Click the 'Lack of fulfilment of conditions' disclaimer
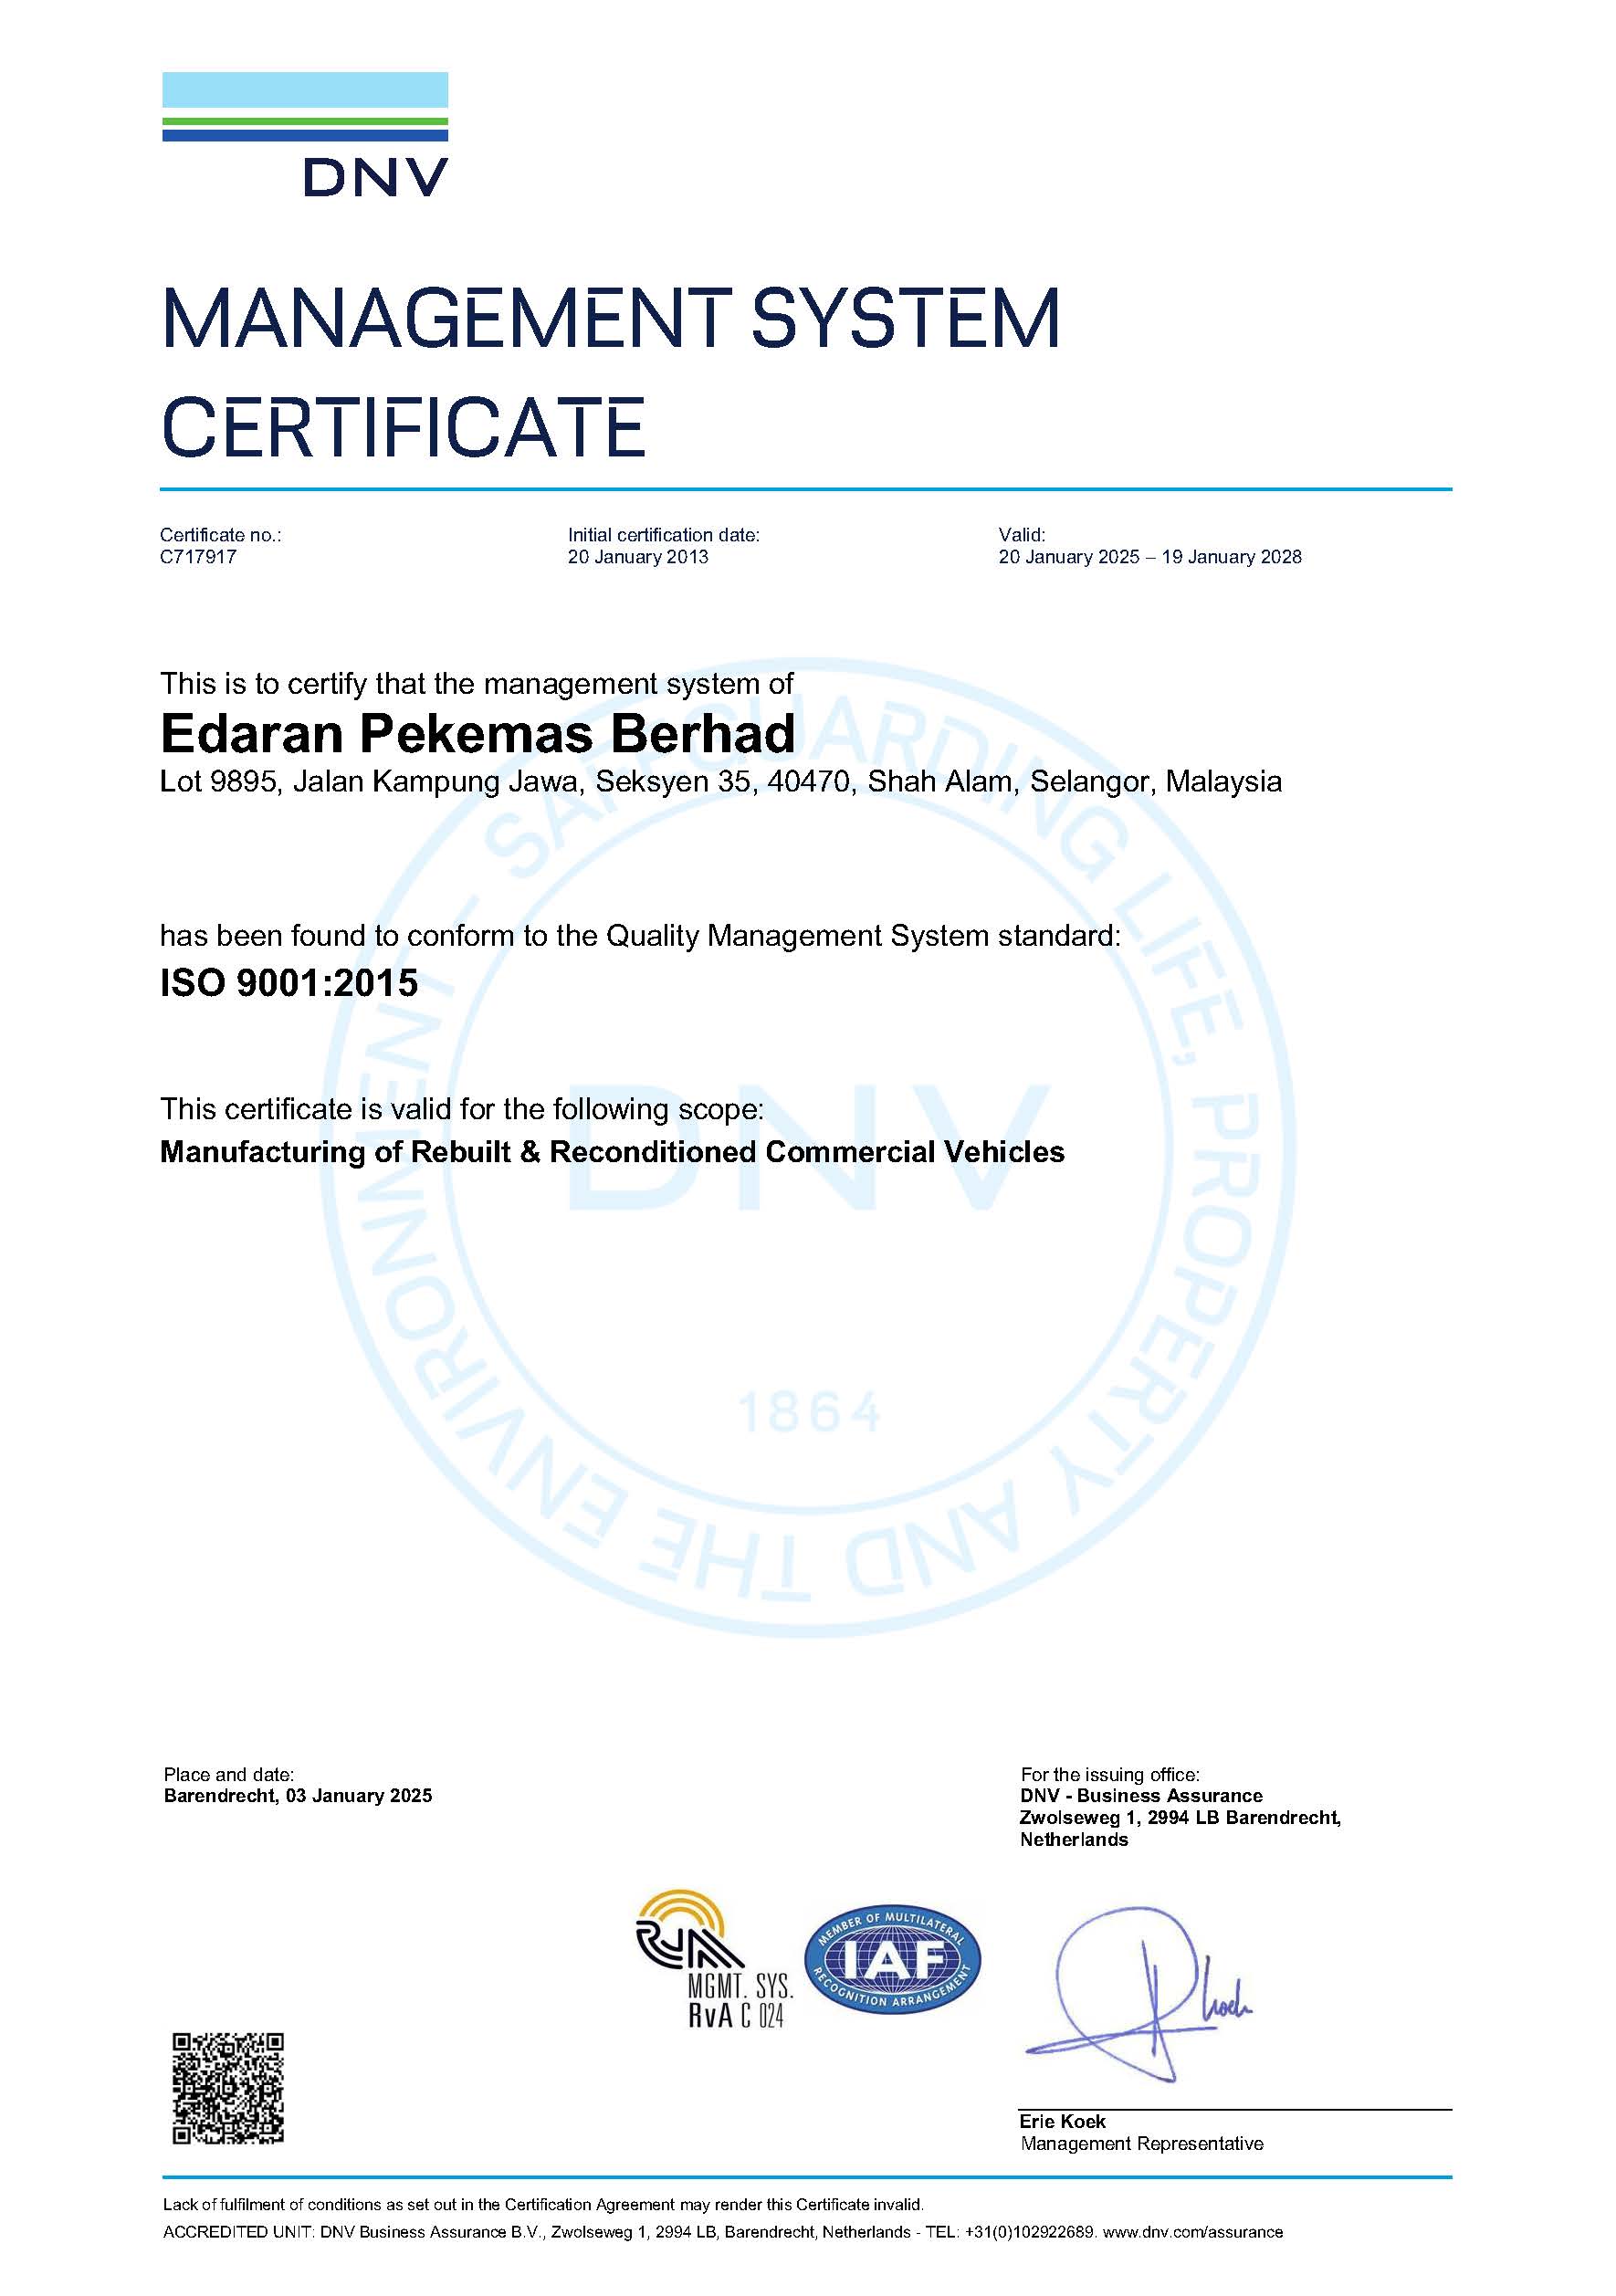The width and height of the screenshot is (1616, 2296). tap(543, 2204)
